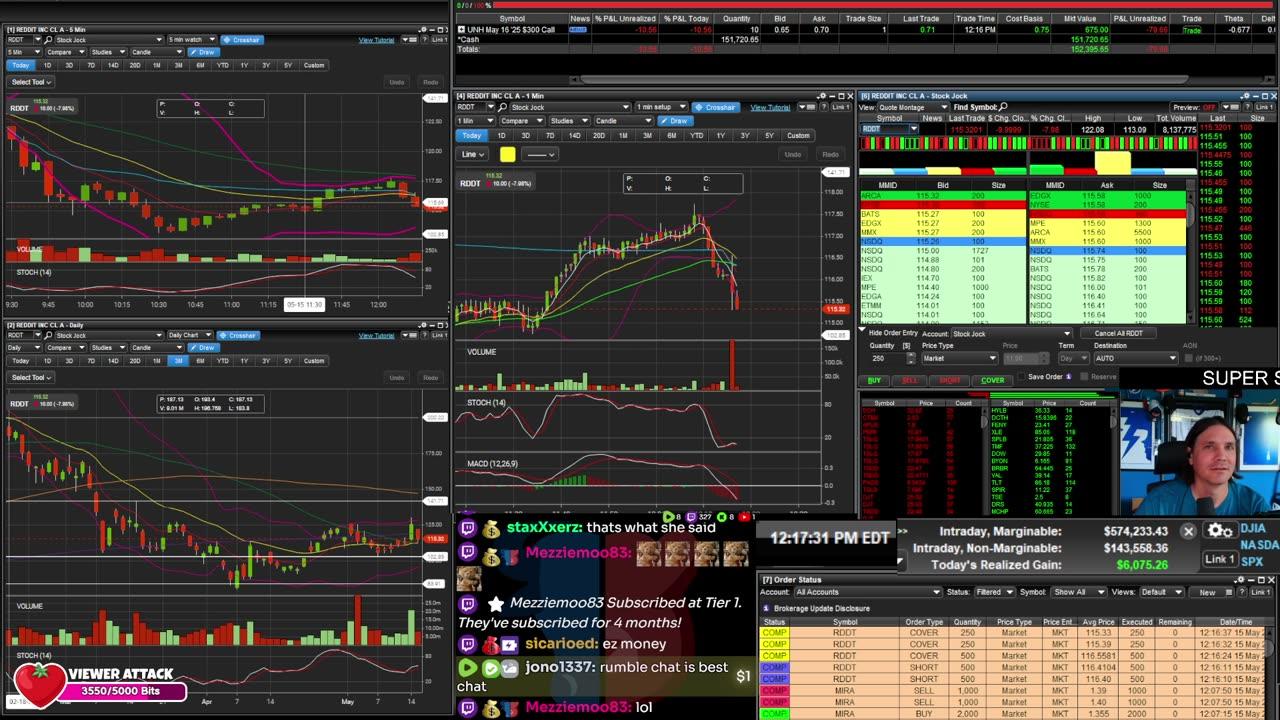Open line style dropdown beside yellow swatch
This screenshot has height=720, width=1280.
tap(541, 154)
